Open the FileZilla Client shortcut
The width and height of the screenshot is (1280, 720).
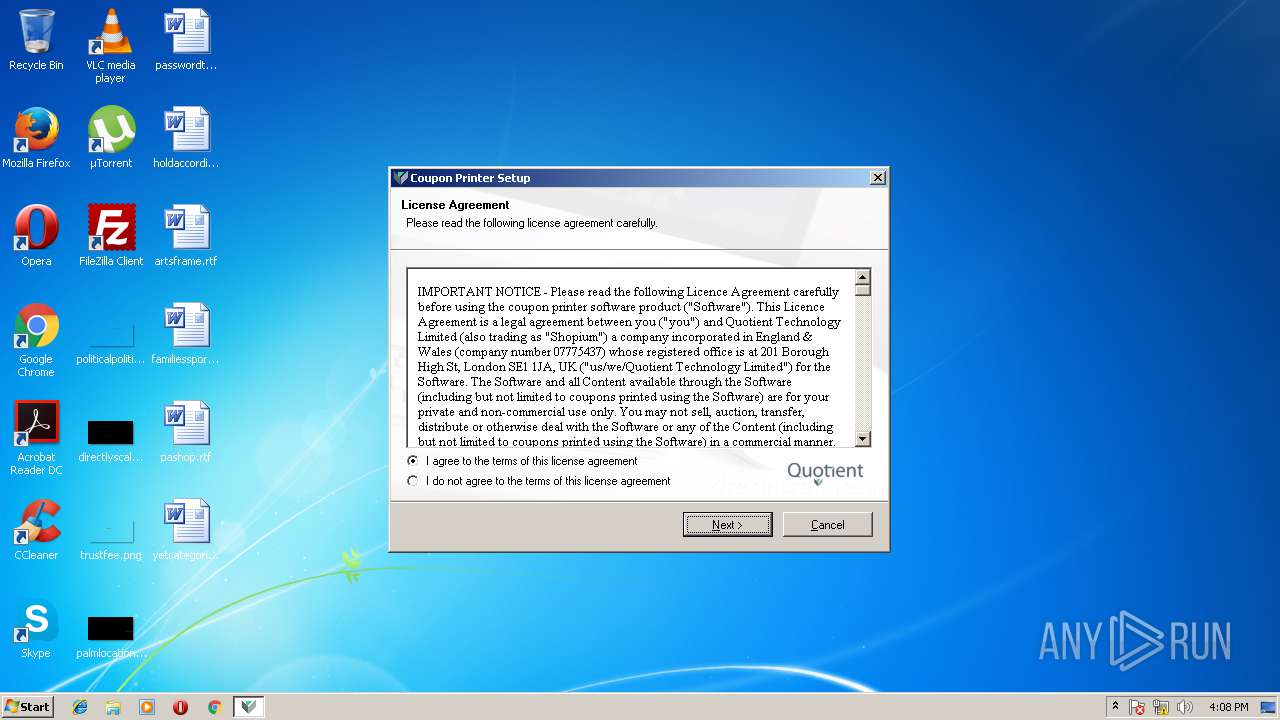pyautogui.click(x=110, y=236)
